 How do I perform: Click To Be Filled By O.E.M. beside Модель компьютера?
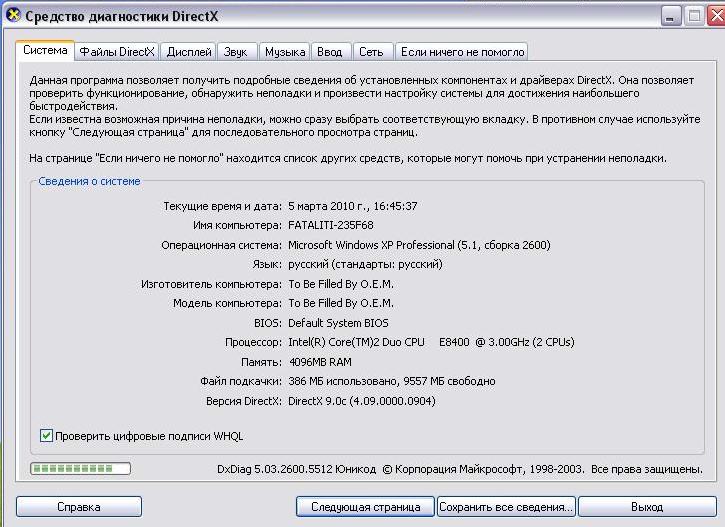(341, 303)
